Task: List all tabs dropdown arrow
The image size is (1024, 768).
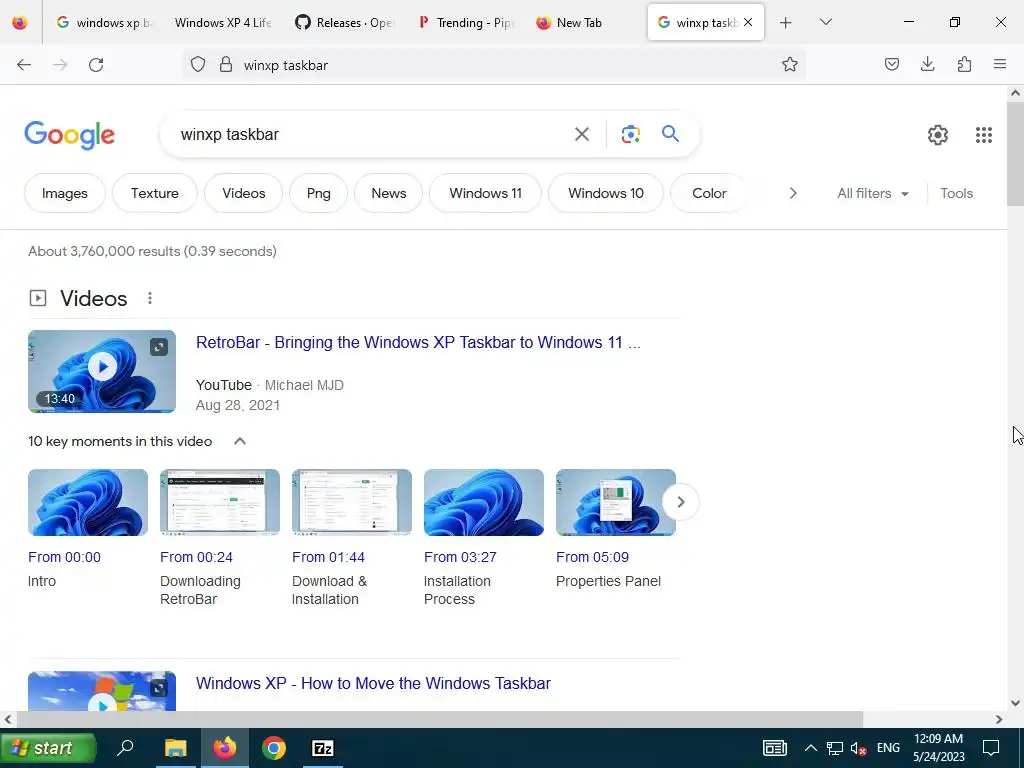Action: coord(825,23)
